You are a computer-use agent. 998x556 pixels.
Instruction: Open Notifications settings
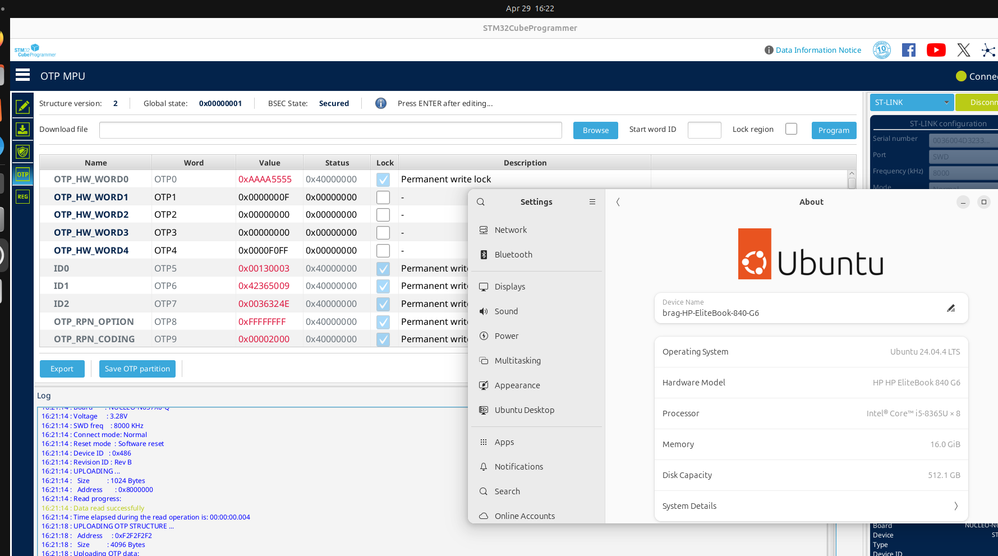coord(537,466)
